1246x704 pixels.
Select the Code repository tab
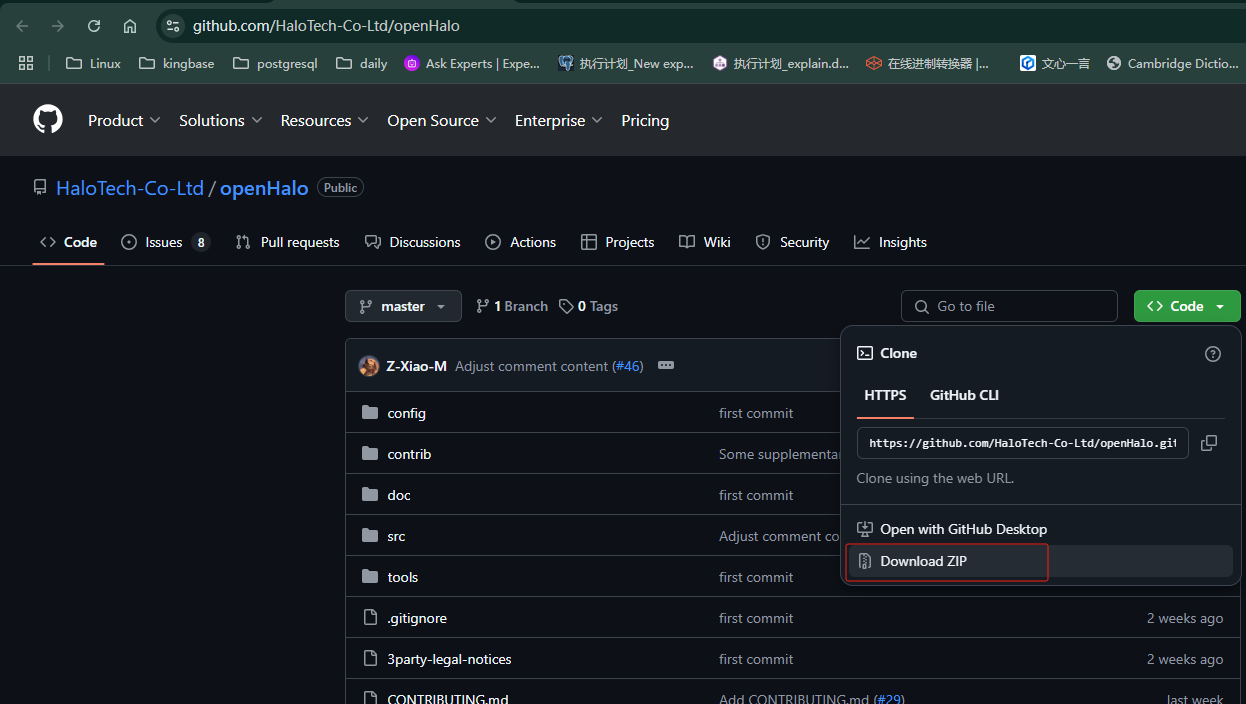(68, 242)
